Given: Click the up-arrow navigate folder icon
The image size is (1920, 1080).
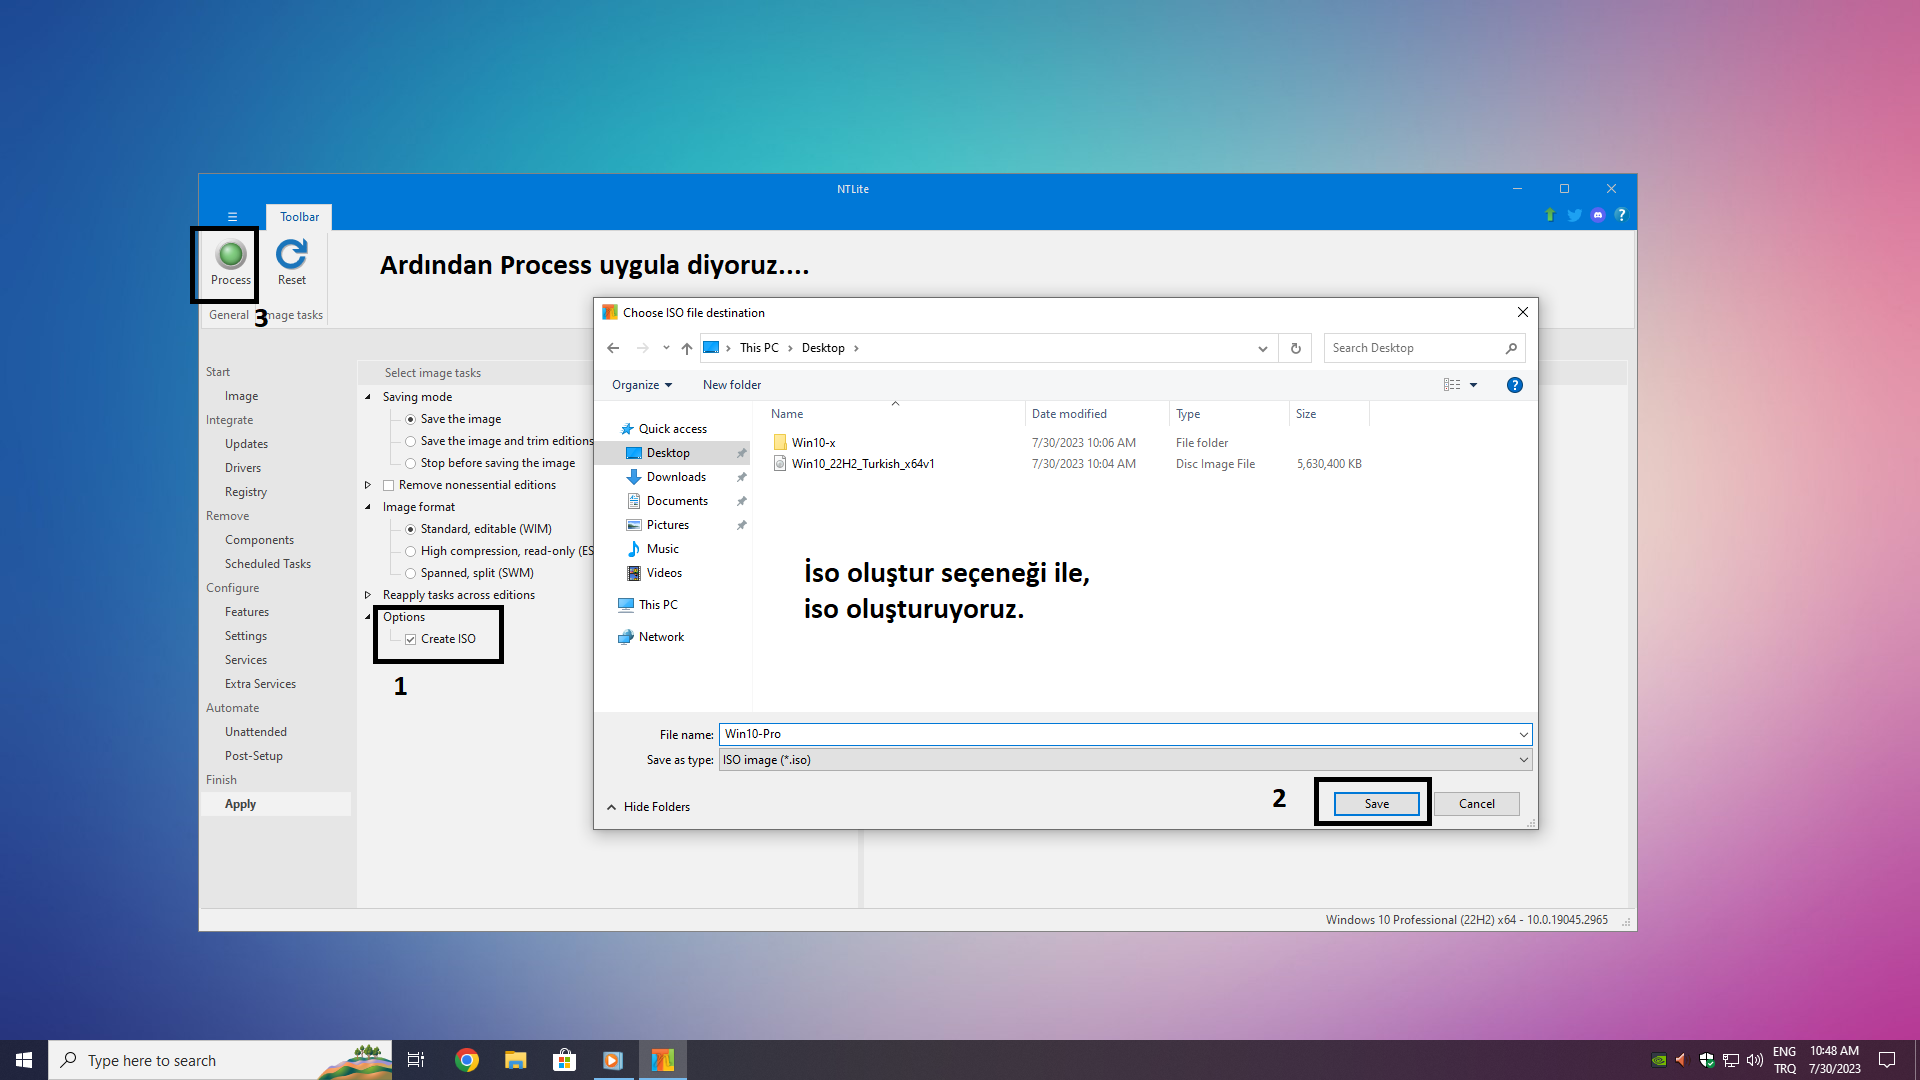Looking at the screenshot, I should coord(686,348).
